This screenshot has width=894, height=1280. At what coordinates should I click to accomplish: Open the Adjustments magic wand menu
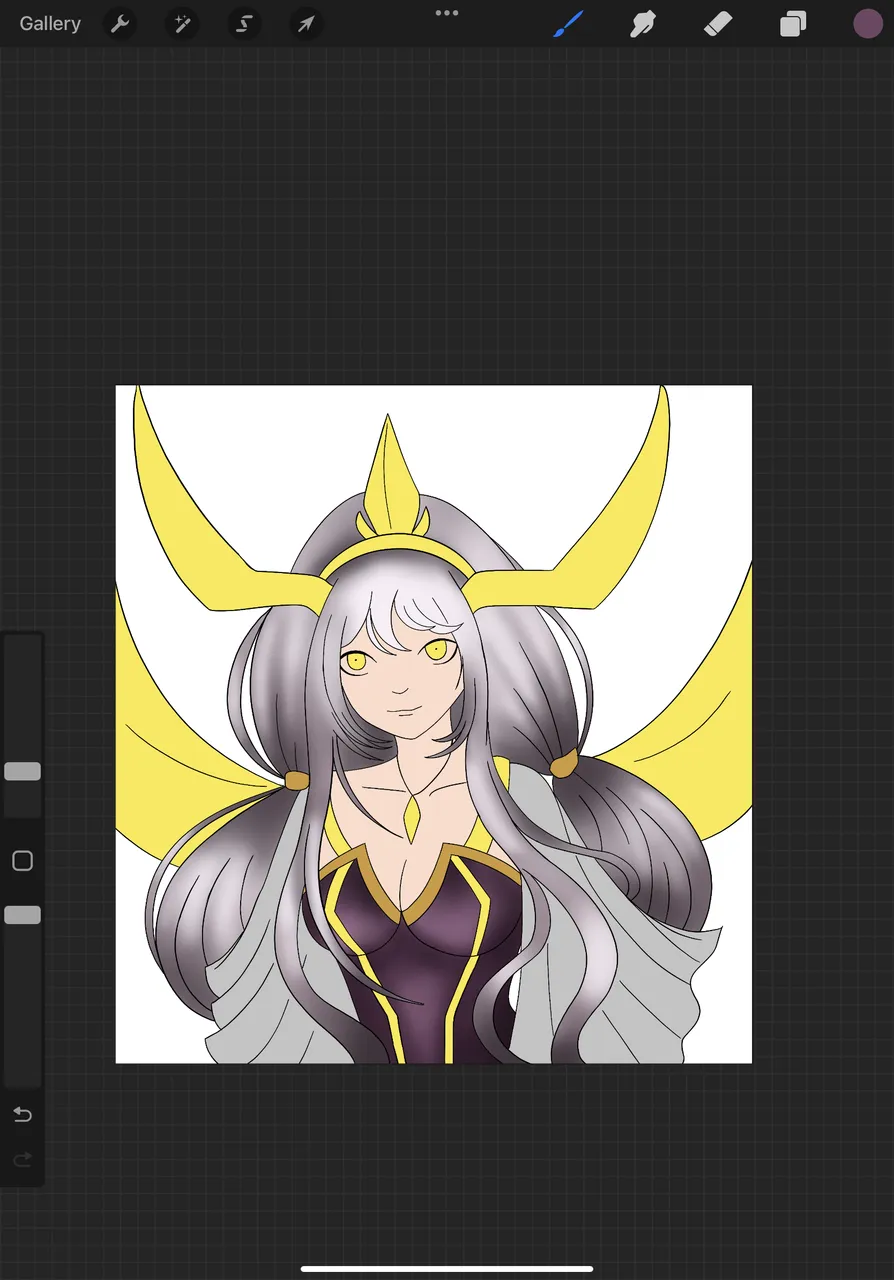click(182, 24)
